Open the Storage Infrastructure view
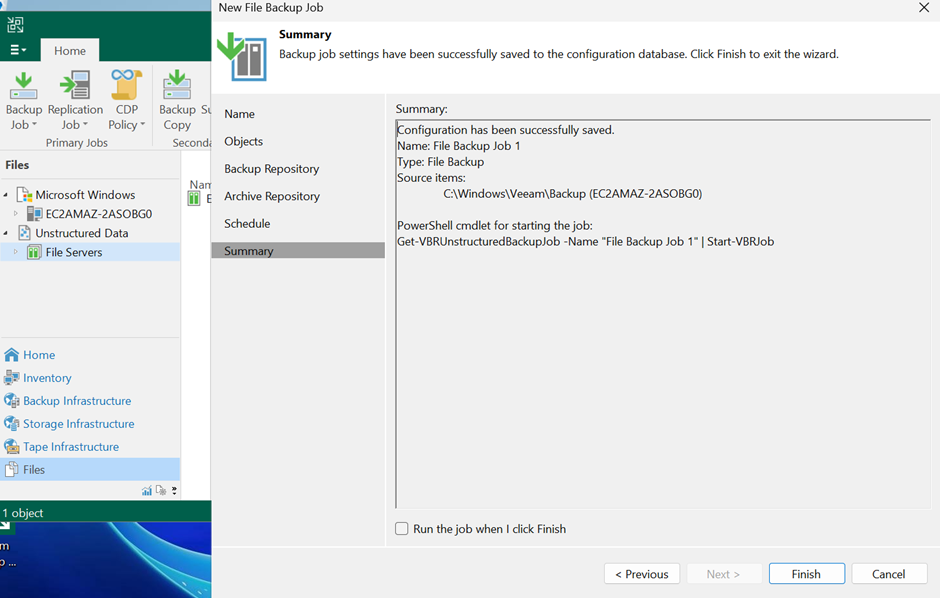Image resolution: width=940 pixels, height=598 pixels. point(79,424)
